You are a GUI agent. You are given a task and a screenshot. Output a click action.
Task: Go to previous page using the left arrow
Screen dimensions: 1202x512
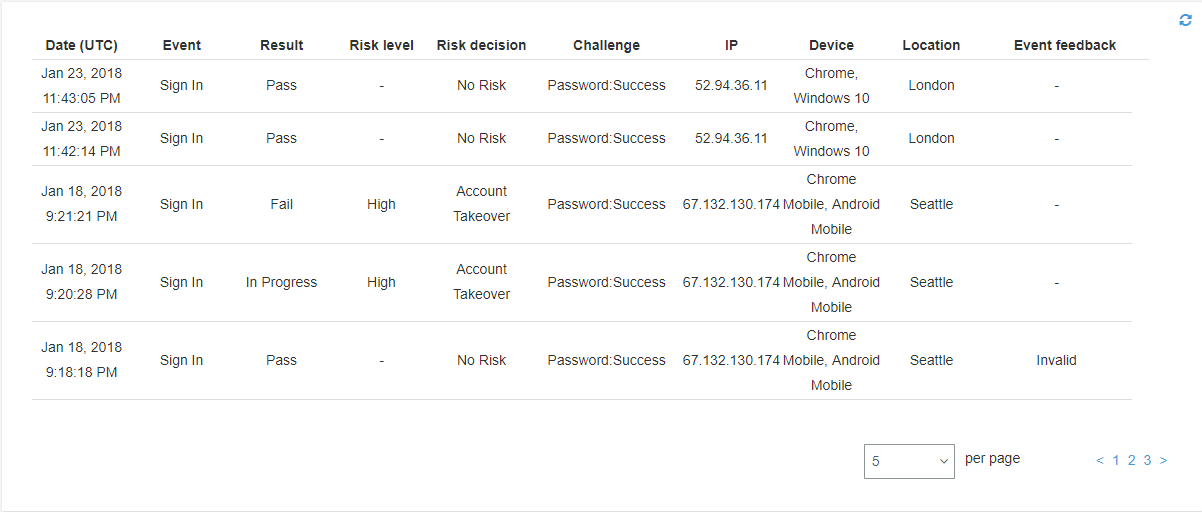click(x=1100, y=461)
